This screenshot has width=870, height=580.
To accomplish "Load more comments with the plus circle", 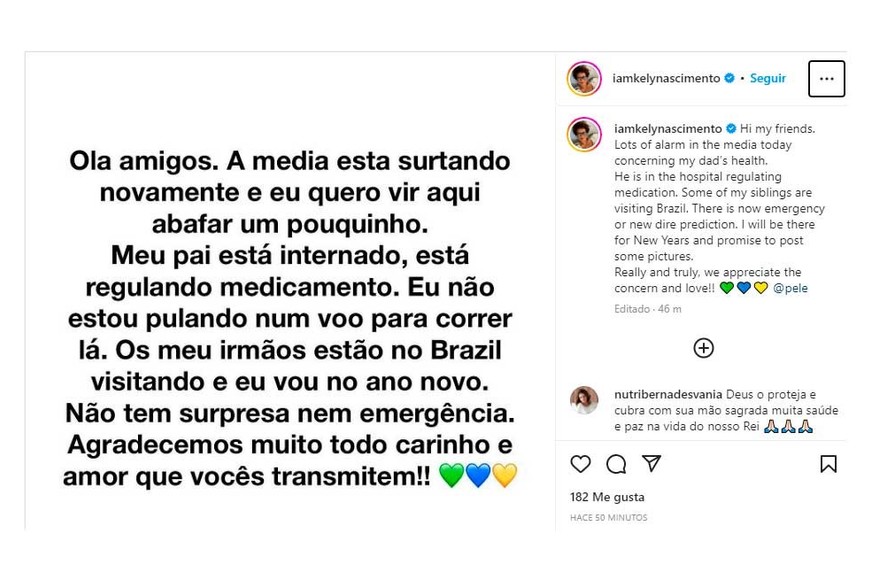I will [704, 348].
